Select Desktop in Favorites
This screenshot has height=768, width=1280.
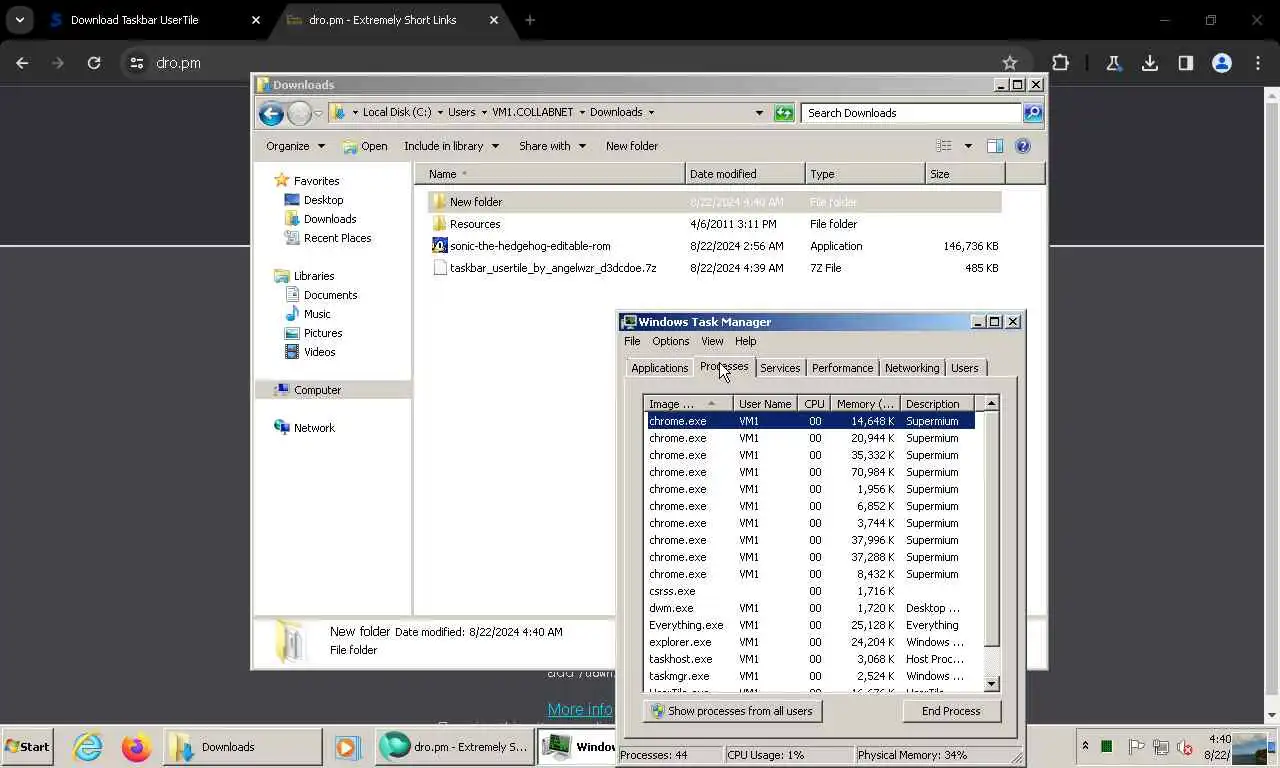323,200
